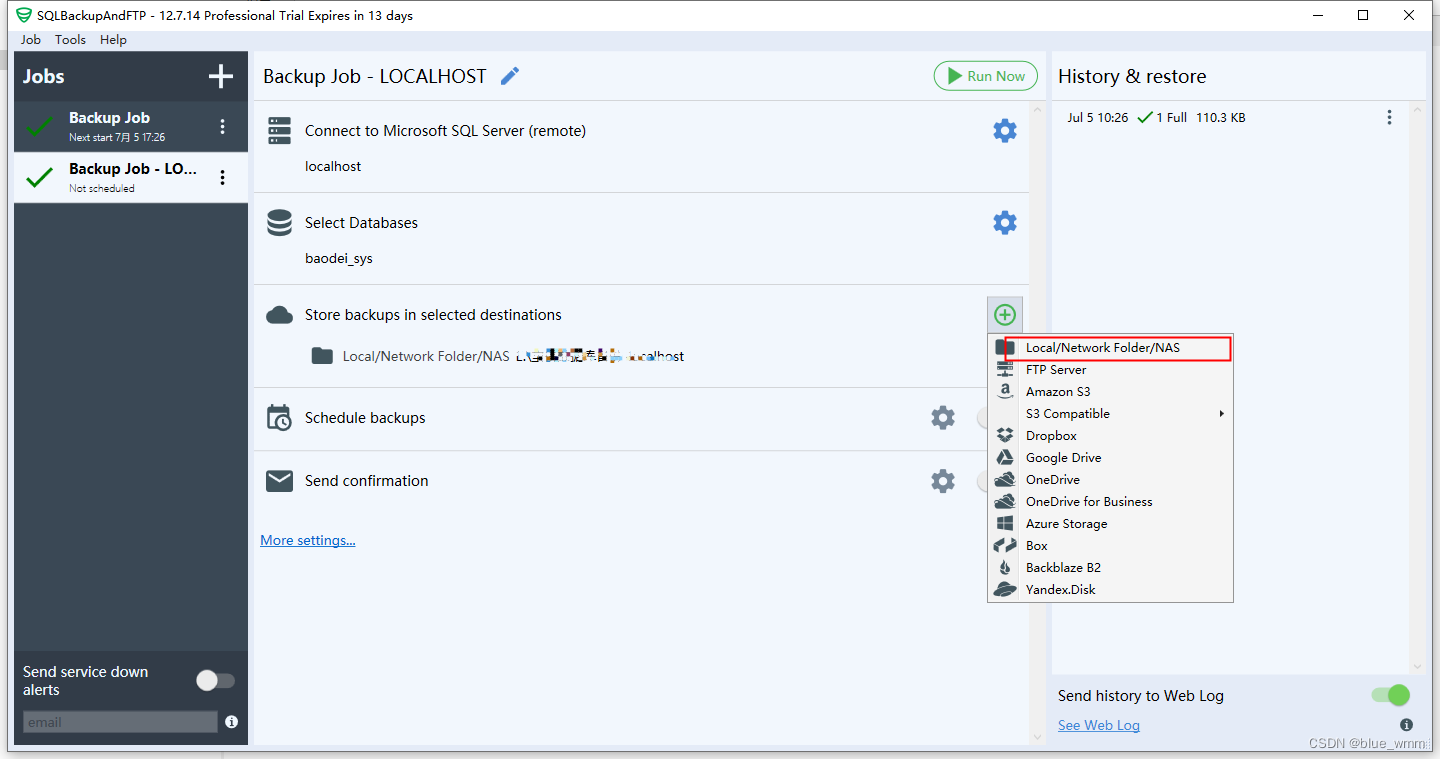This screenshot has width=1440, height=759.
Task: Edit job name with pencil icon
Action: 510,76
